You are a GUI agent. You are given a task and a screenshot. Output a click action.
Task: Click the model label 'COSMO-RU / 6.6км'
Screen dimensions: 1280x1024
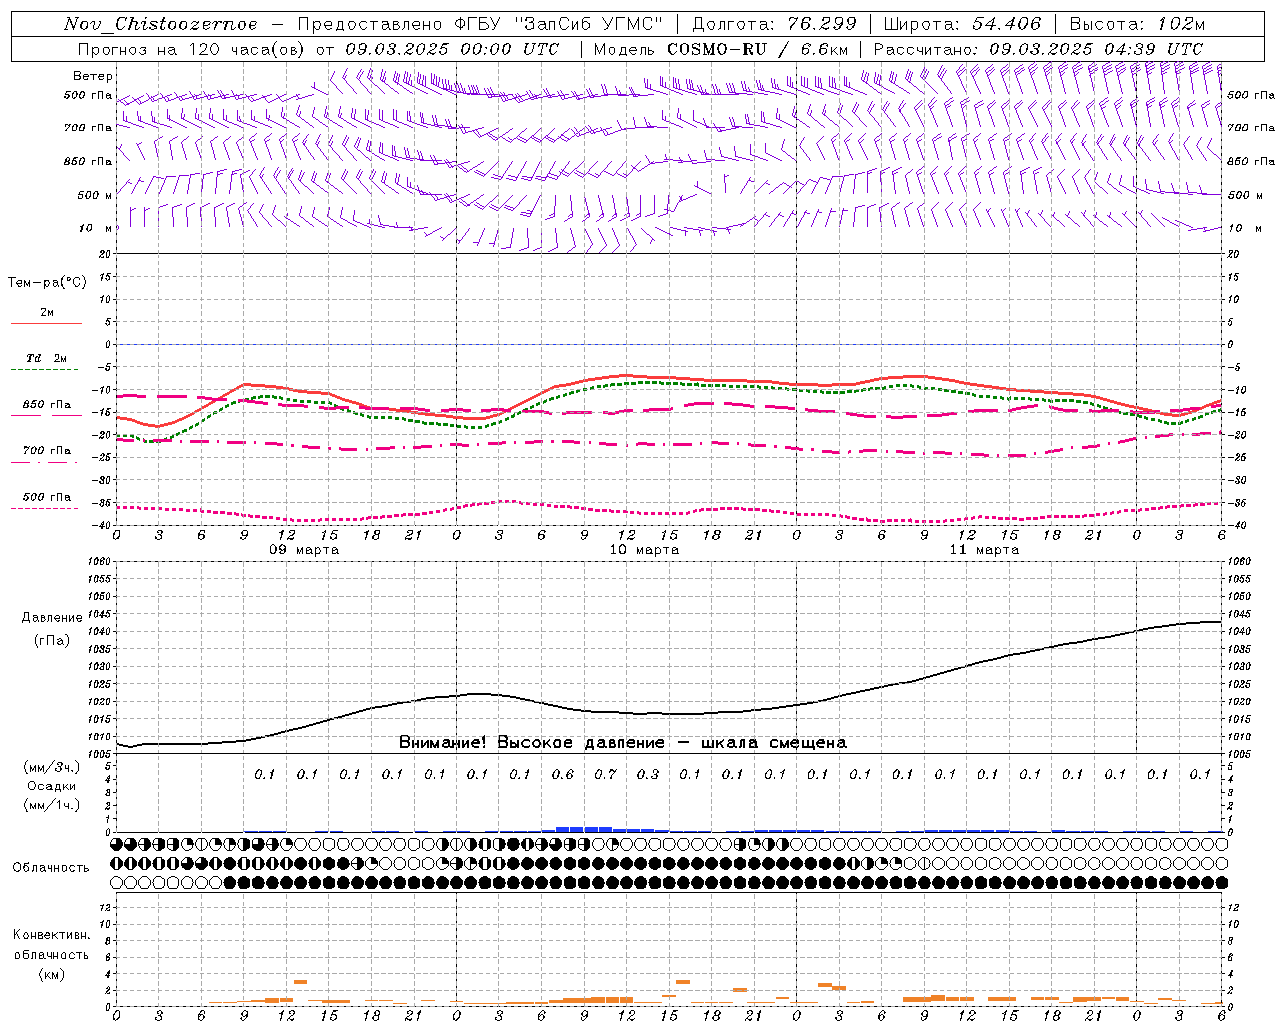(758, 49)
